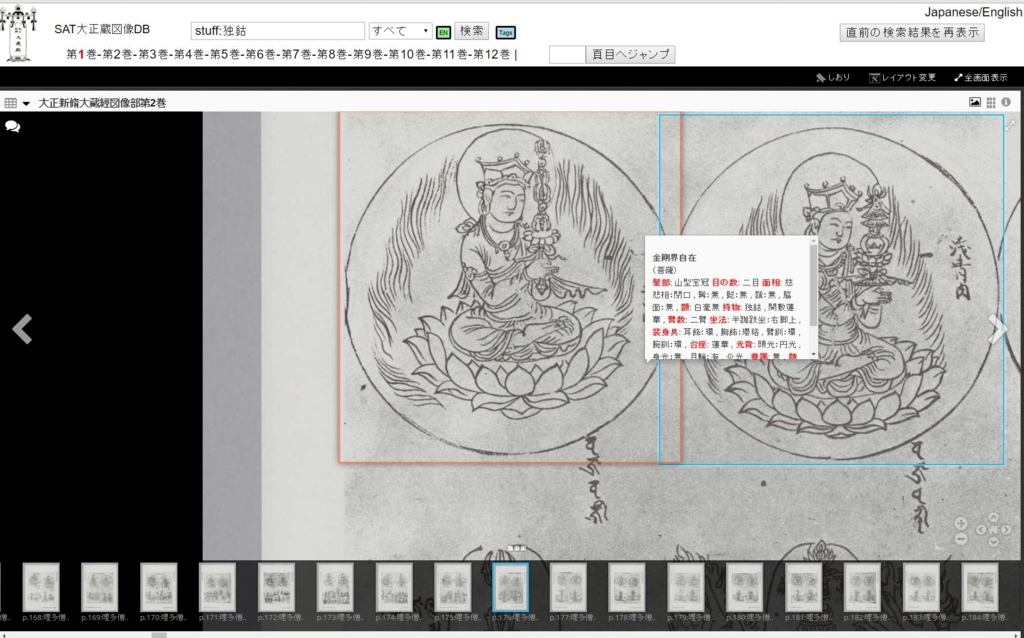This screenshot has height=638, width=1024.
Task: Click the 金剛界自在 popup heading
Action: [x=674, y=258]
